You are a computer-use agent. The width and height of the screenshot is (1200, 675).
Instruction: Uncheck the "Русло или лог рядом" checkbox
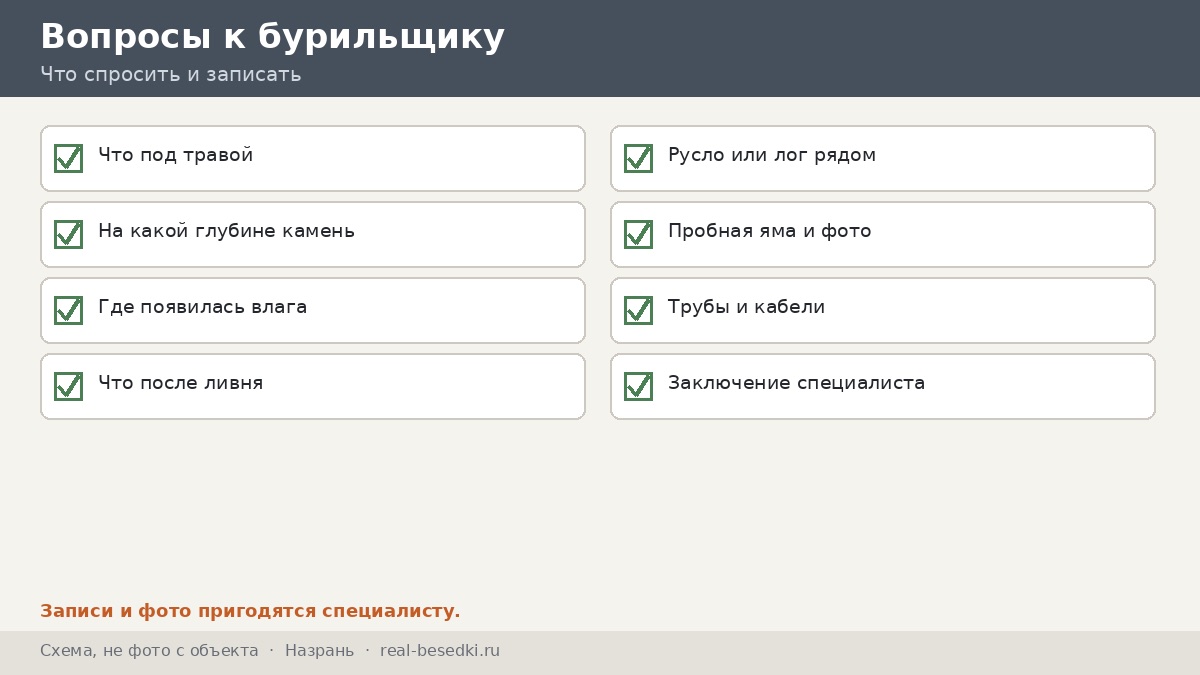click(x=638, y=158)
